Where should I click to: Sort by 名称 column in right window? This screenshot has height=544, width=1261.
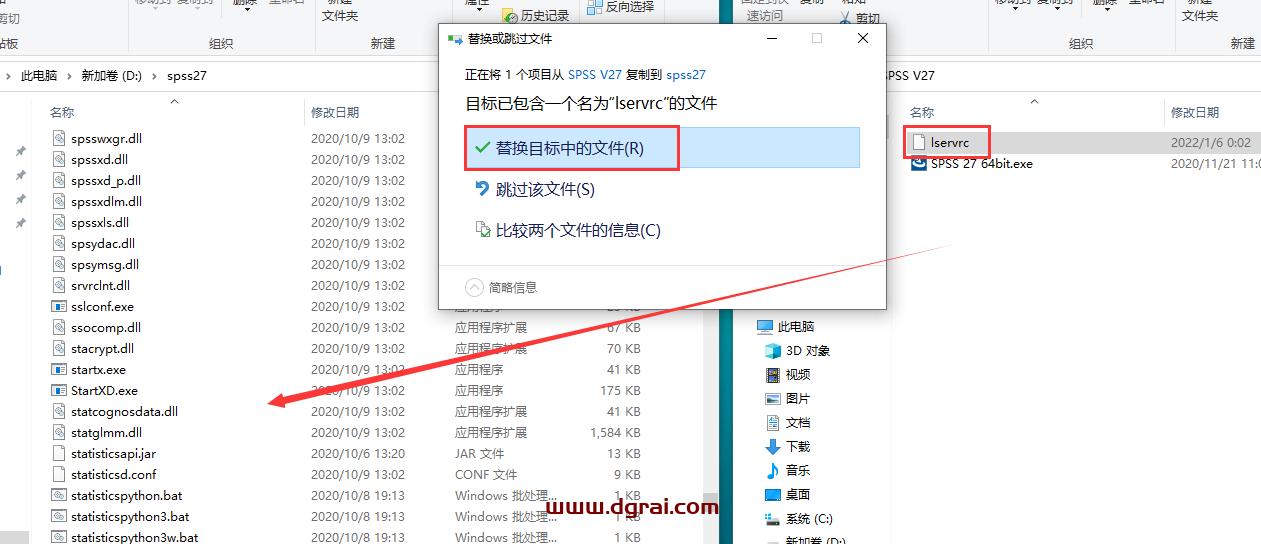pos(922,113)
